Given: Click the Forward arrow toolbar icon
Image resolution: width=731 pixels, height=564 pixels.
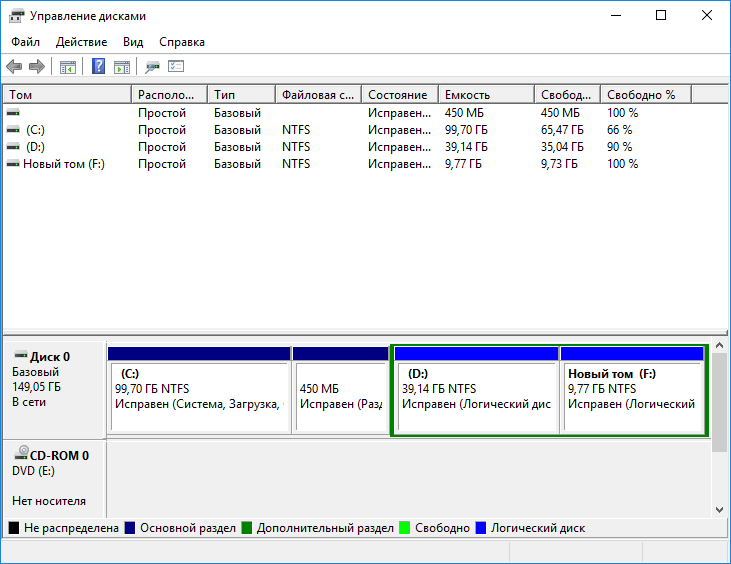Looking at the screenshot, I should coord(37,67).
